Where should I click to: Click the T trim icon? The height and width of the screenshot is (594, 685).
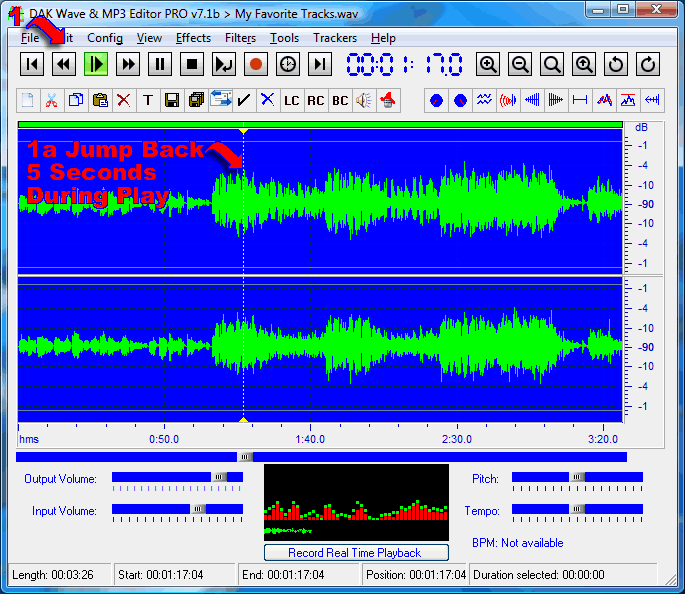[x=148, y=100]
